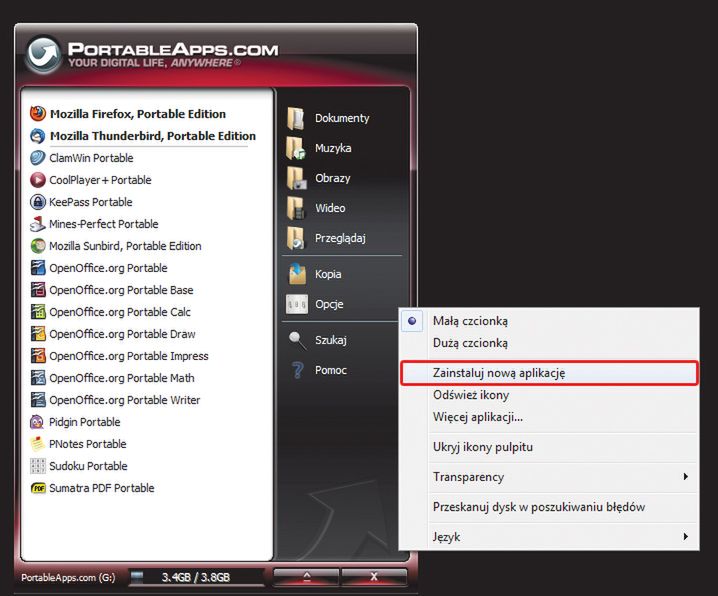Viewport: 718px width, 596px height.
Task: Open the Wideo folder icon
Action: [x=296, y=208]
